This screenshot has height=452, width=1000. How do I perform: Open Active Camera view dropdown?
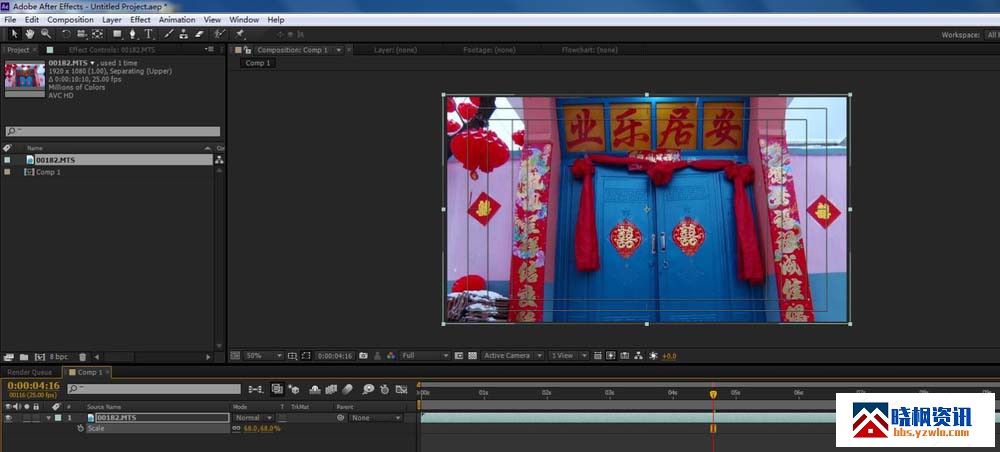click(x=513, y=356)
